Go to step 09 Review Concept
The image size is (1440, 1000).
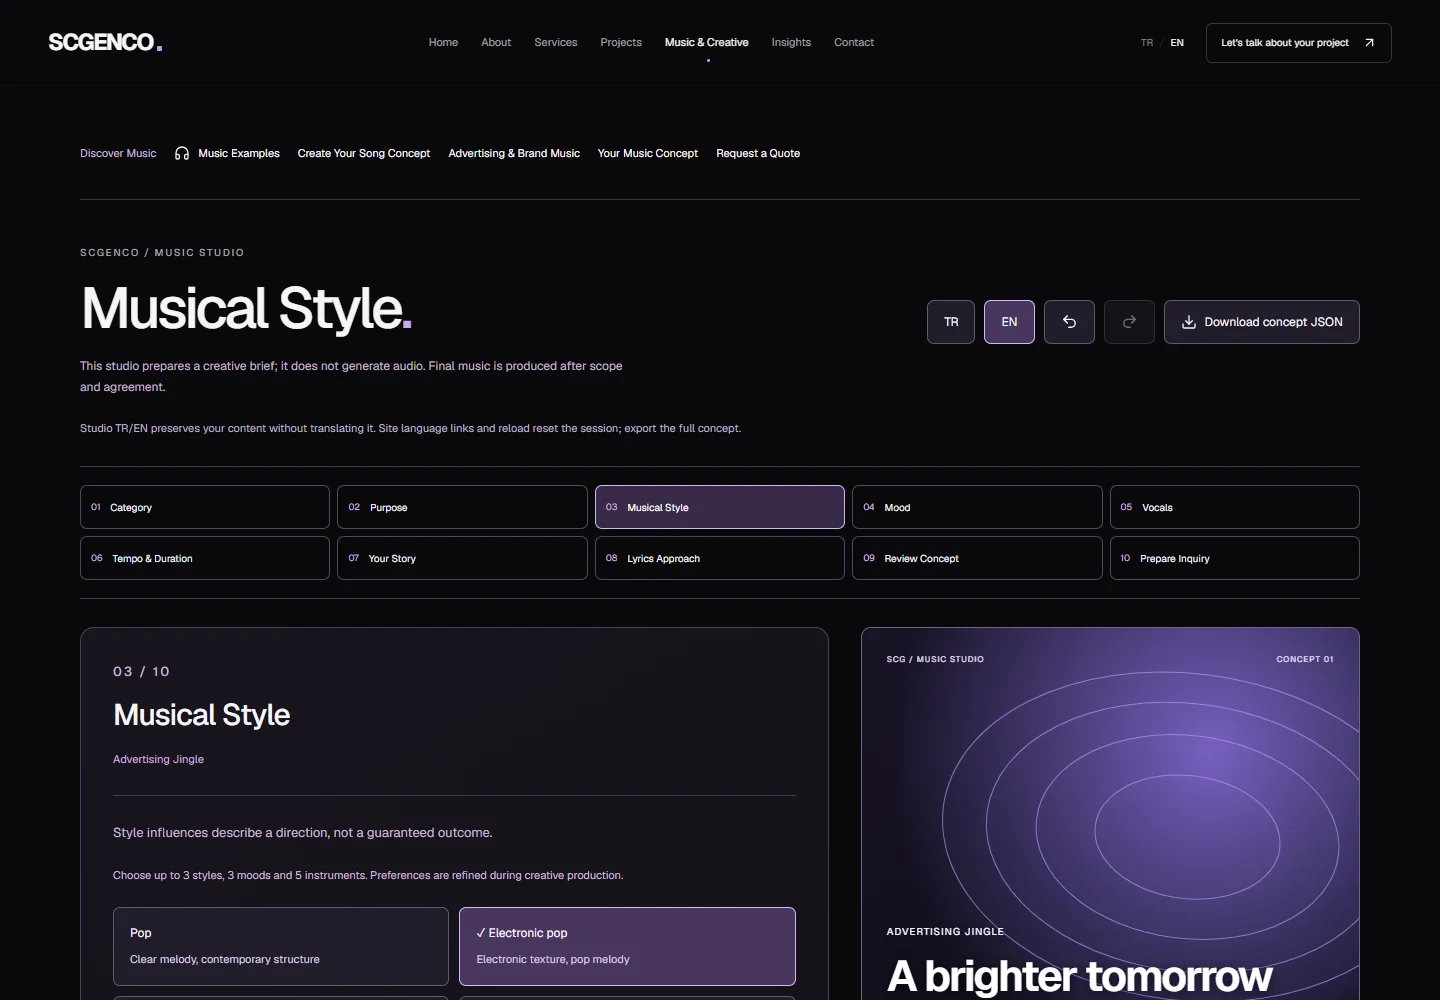click(x=977, y=558)
